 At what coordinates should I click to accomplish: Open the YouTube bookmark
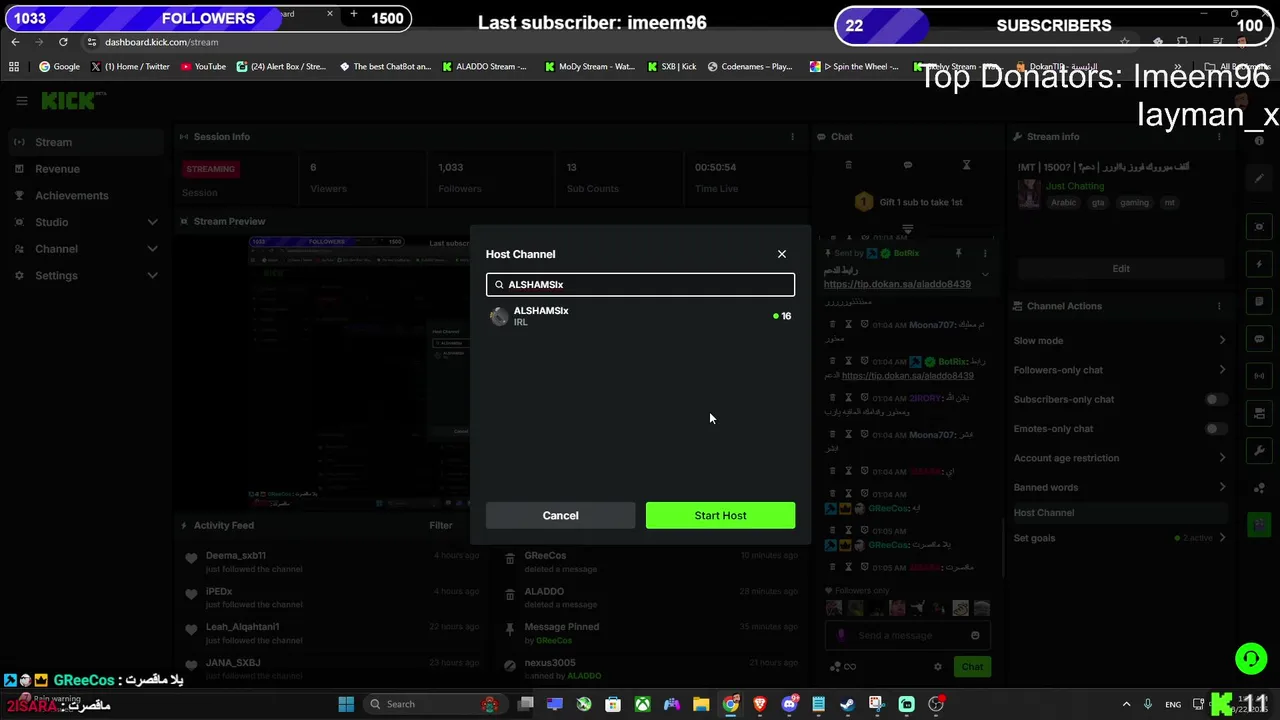[x=203, y=67]
